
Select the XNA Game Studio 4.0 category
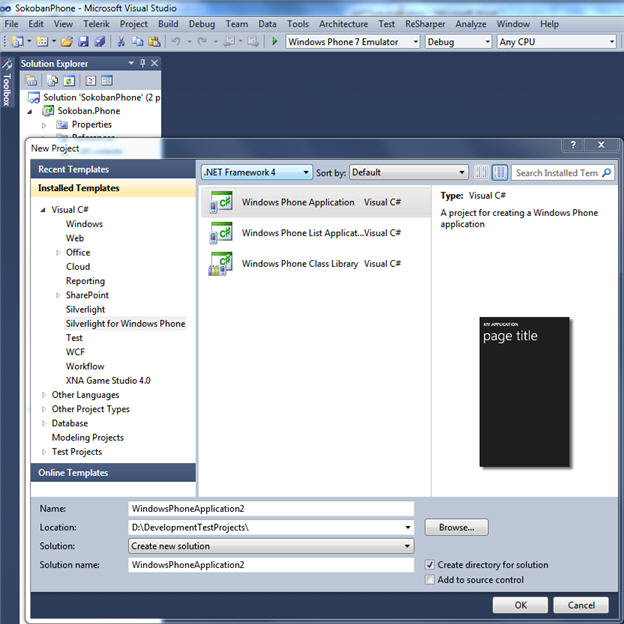[x=108, y=380]
